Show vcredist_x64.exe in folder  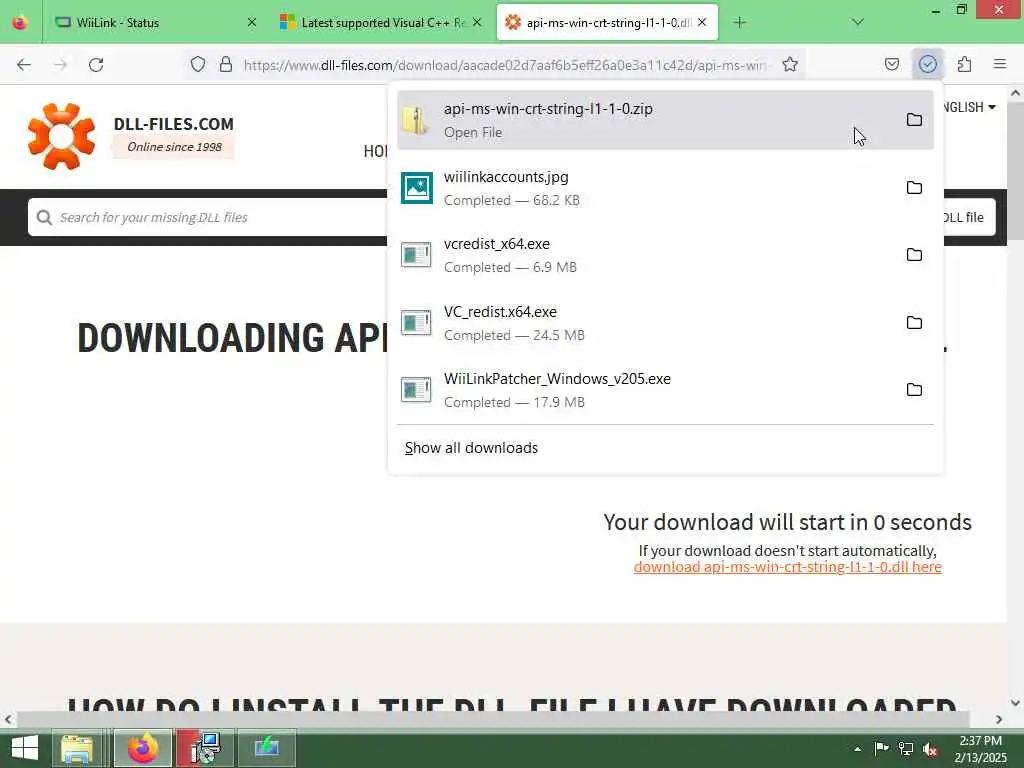(914, 255)
